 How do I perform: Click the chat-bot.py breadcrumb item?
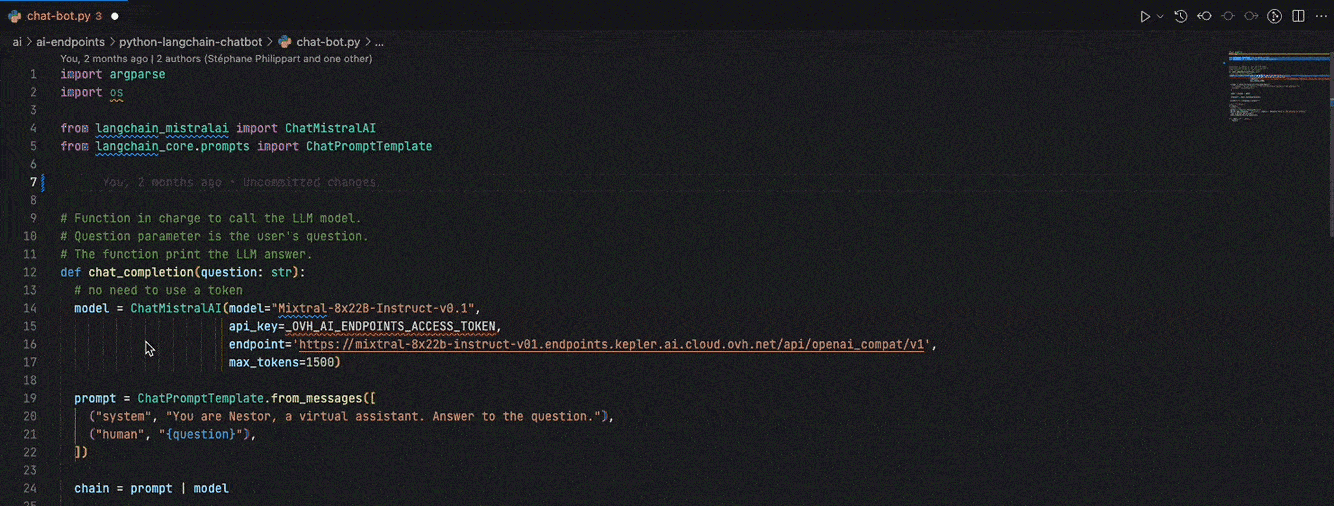[327, 42]
